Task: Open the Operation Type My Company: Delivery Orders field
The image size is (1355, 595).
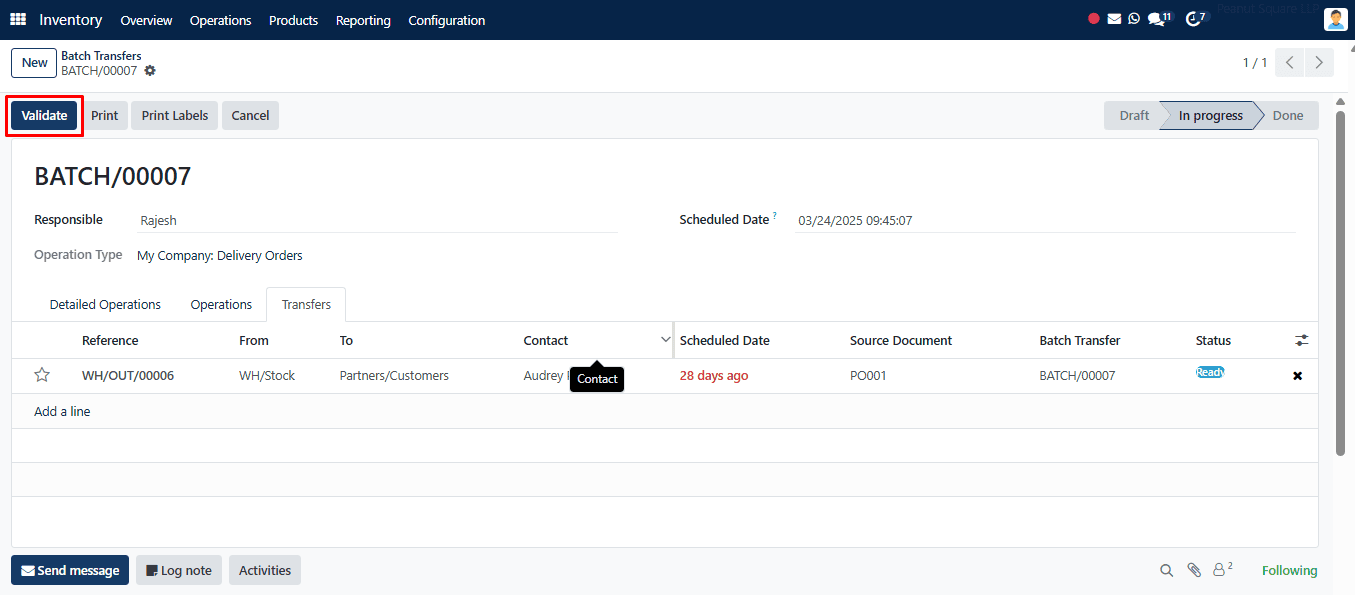Action: [220, 256]
